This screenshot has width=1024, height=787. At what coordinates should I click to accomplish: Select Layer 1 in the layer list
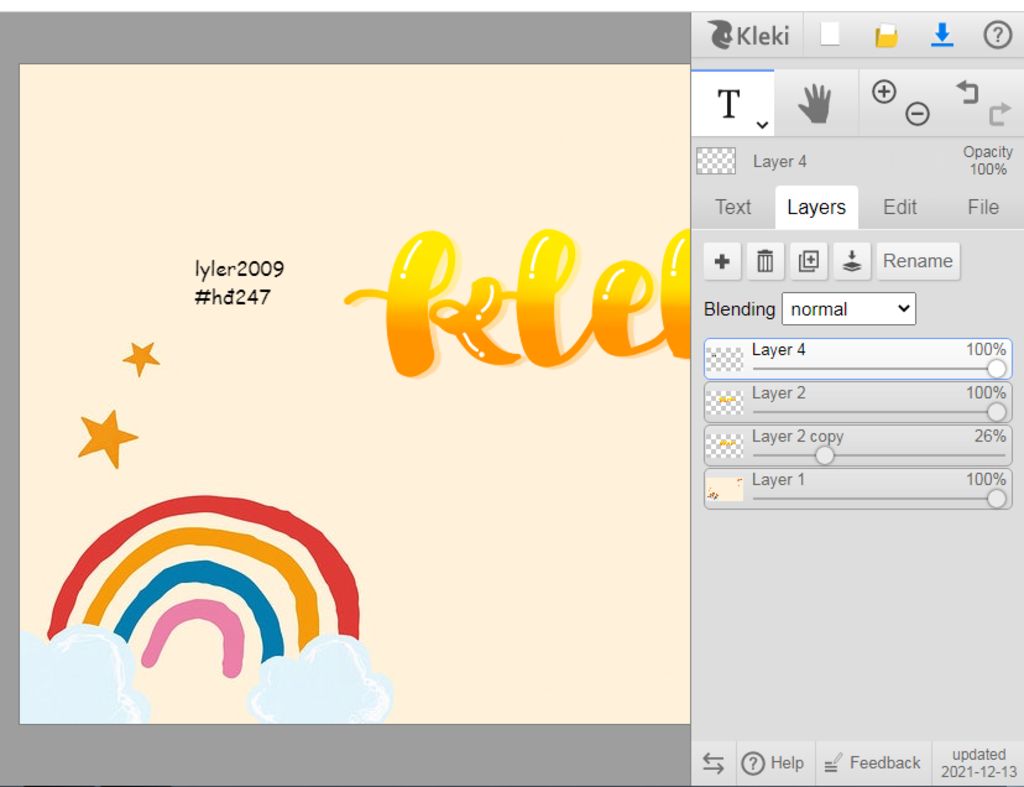pyautogui.click(x=858, y=489)
